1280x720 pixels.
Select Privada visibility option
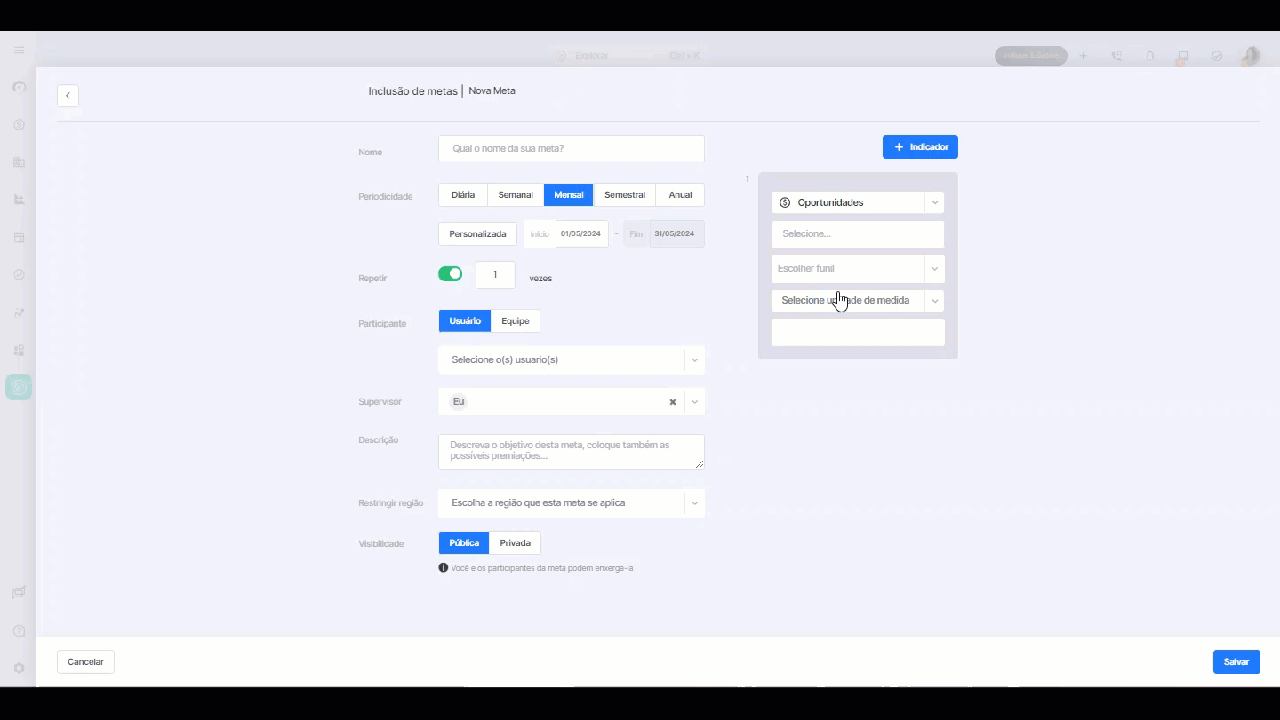[515, 543]
